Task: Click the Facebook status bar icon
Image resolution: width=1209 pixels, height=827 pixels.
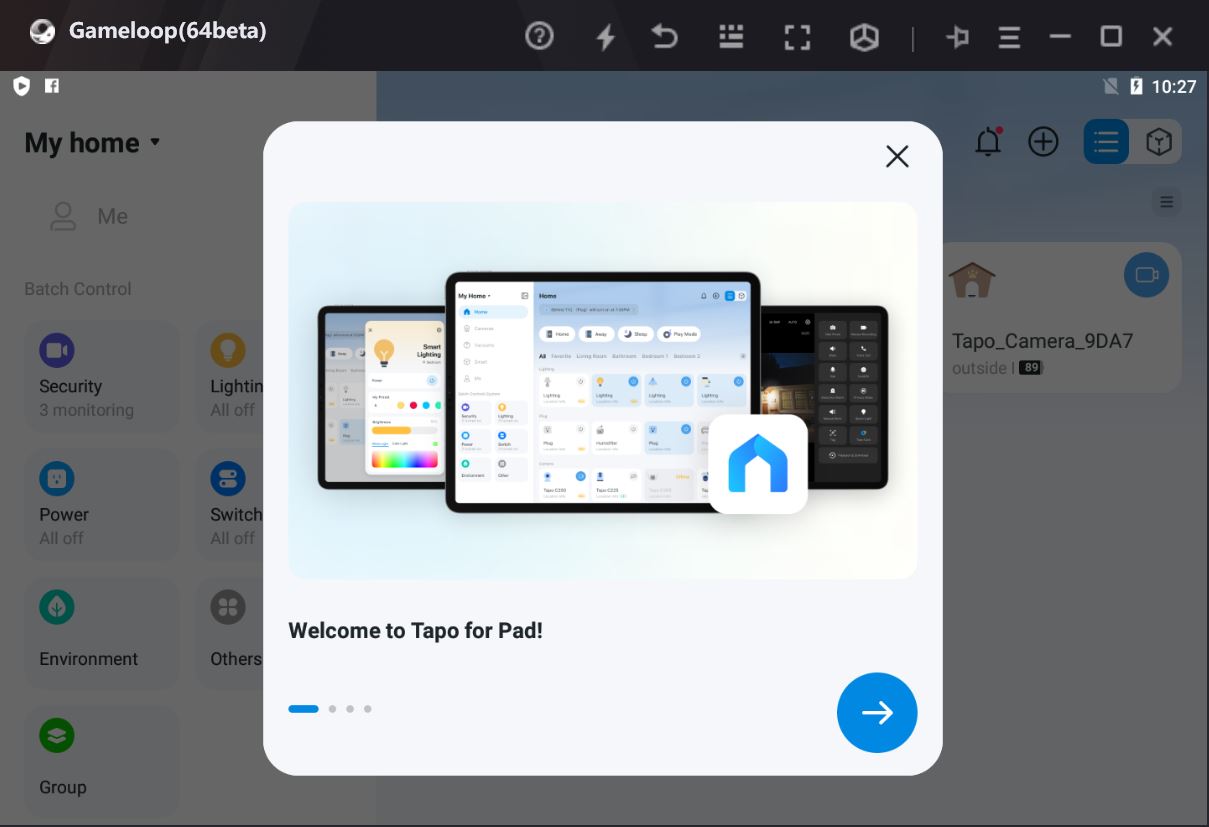Action: 52,86
